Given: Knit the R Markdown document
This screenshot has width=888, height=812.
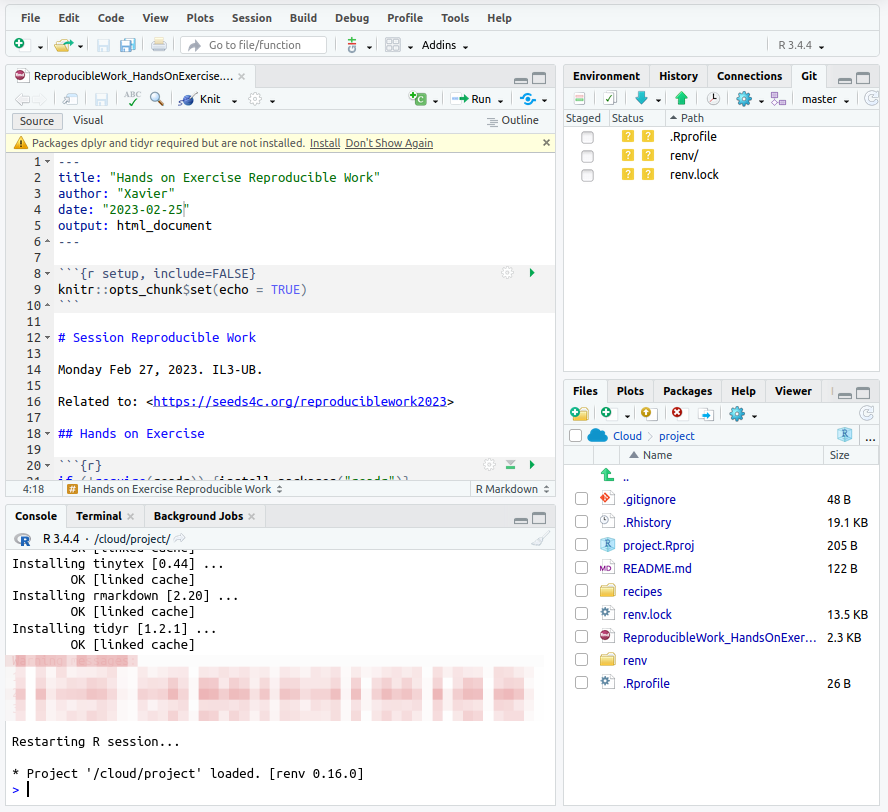Looking at the screenshot, I should pos(200,99).
